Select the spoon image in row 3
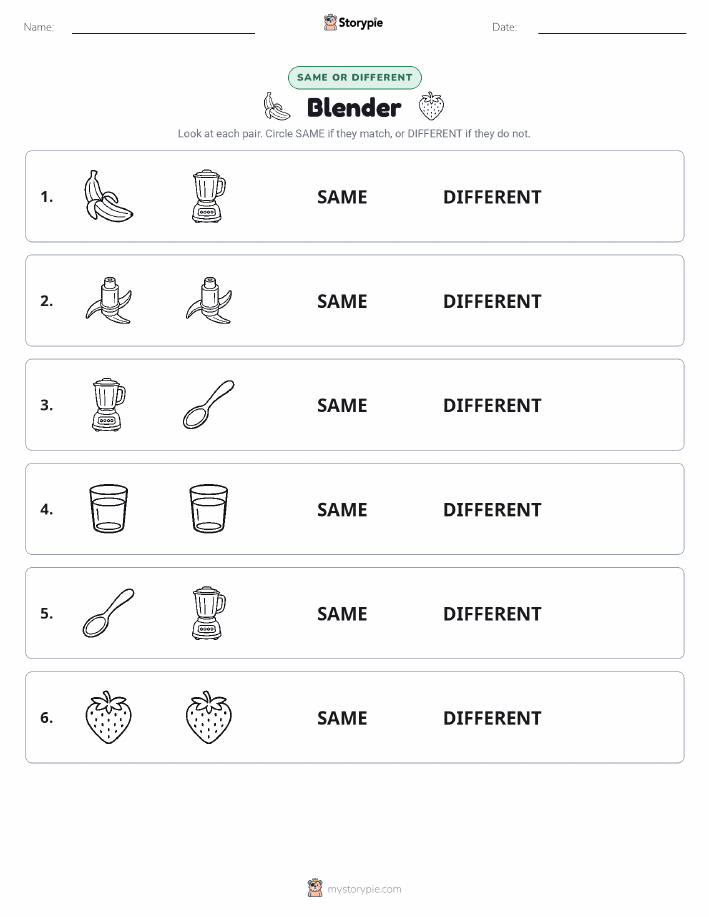Viewport: 709px width, 917px height. [209, 405]
